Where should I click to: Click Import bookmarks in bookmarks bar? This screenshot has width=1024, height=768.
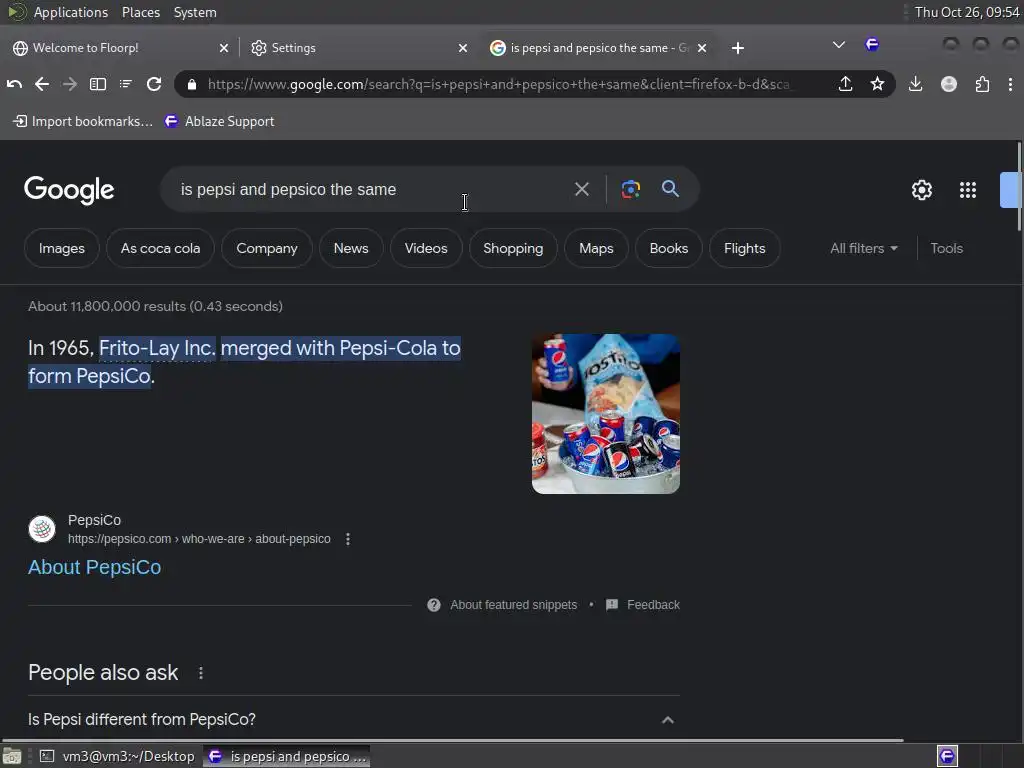tap(83, 121)
